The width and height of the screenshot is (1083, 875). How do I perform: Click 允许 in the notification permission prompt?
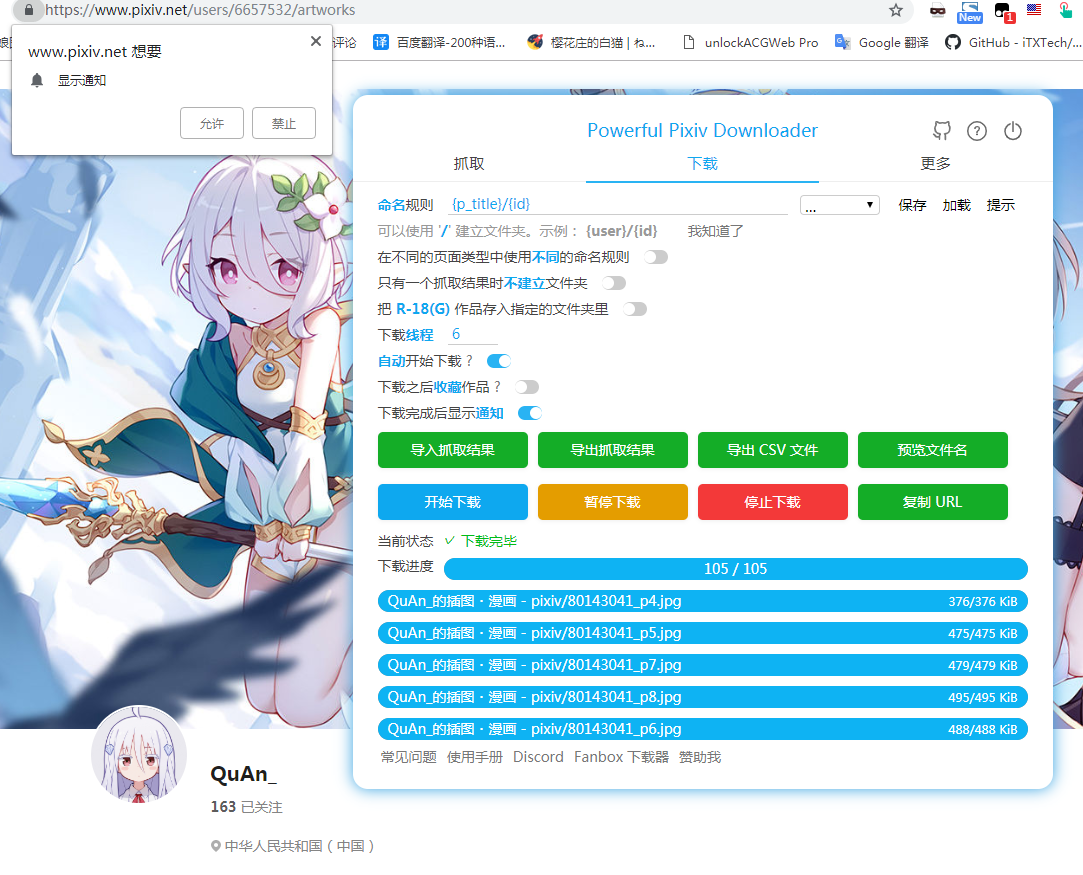coord(211,123)
